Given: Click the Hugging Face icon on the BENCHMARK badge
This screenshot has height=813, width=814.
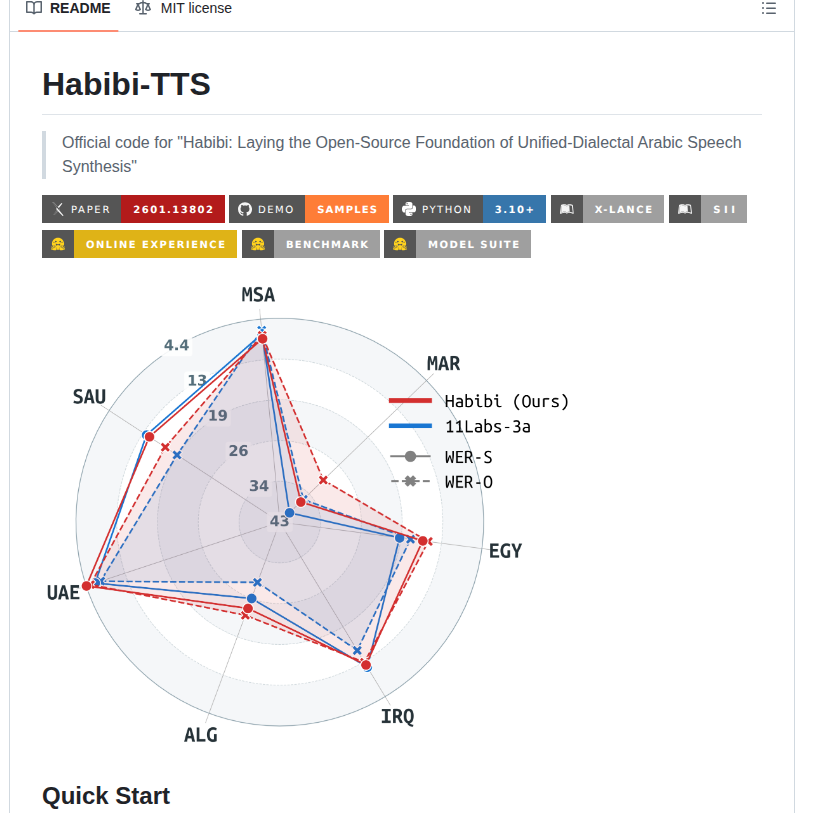Looking at the screenshot, I should (257, 243).
